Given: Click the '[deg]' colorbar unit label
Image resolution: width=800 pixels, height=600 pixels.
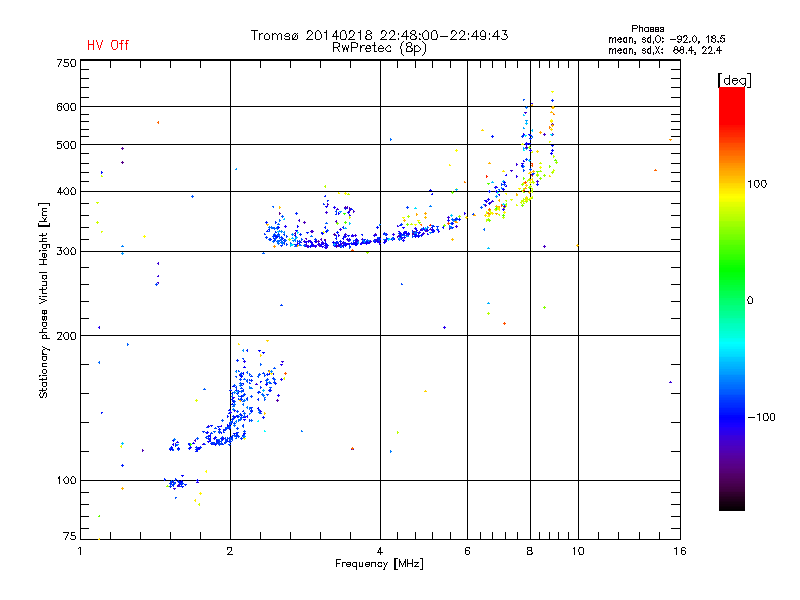Looking at the screenshot, I should [734, 80].
